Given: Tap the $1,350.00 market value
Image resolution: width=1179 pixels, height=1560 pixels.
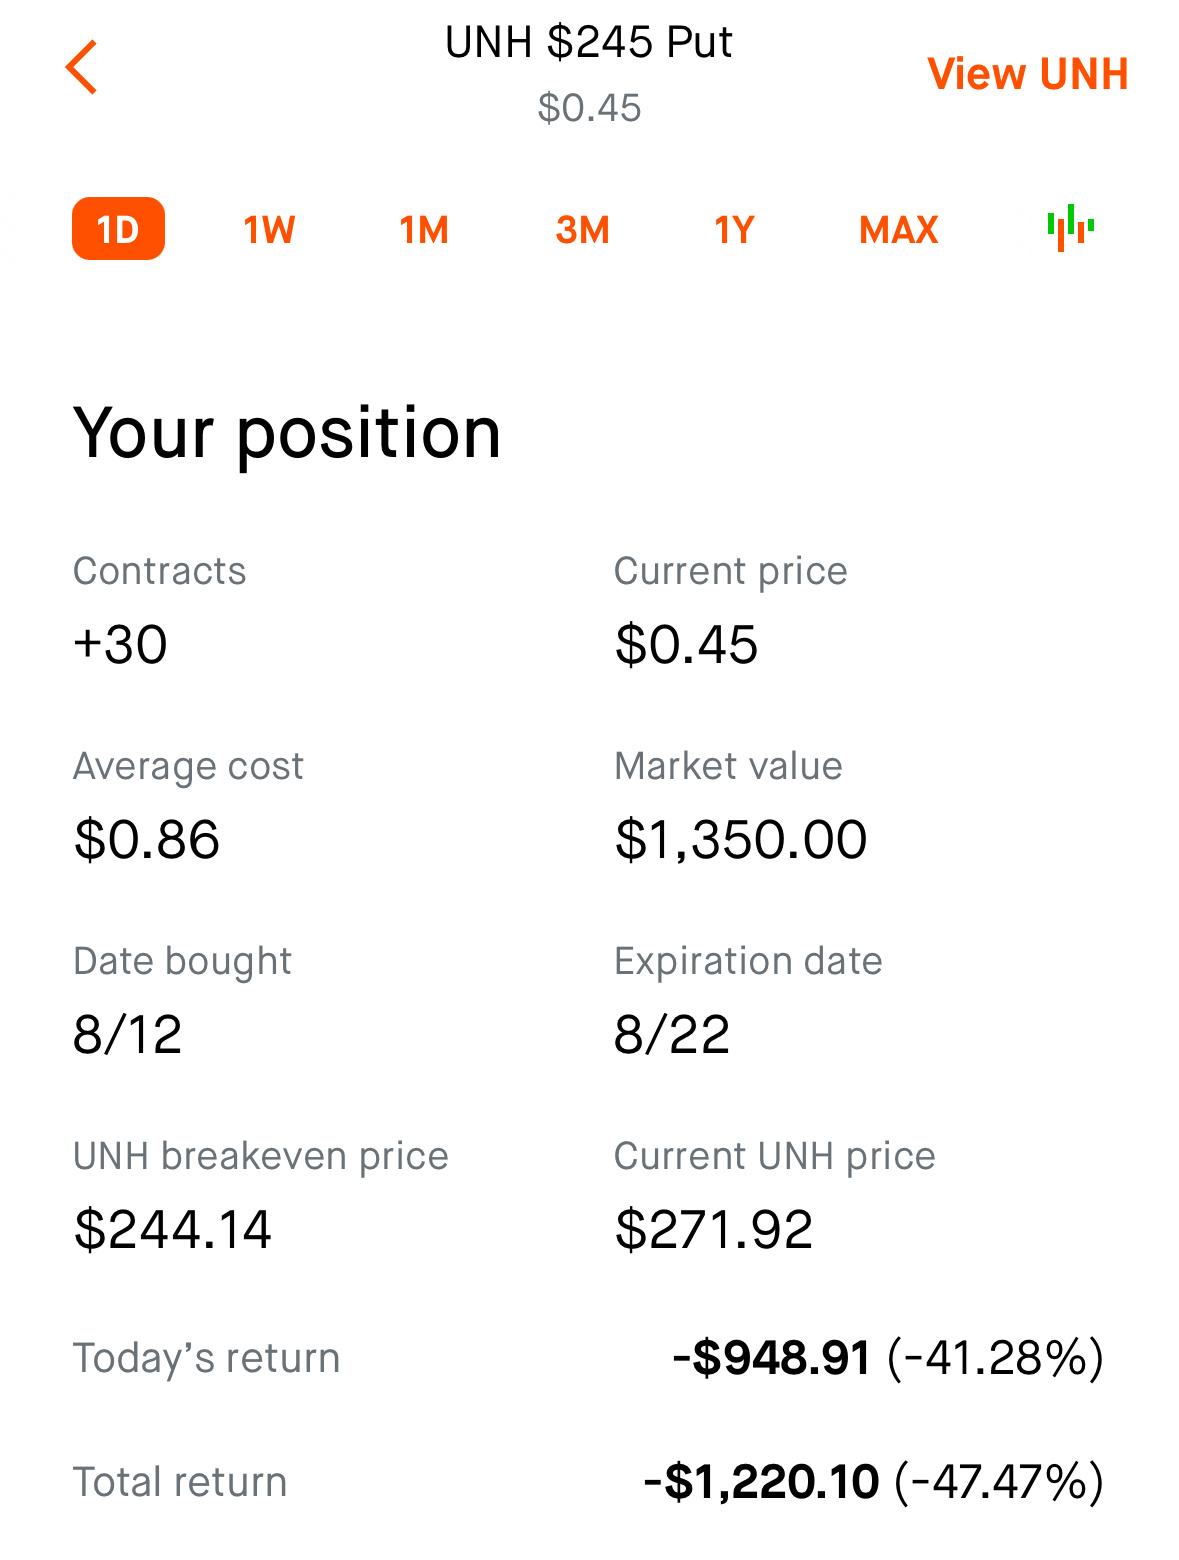Looking at the screenshot, I should point(741,839).
